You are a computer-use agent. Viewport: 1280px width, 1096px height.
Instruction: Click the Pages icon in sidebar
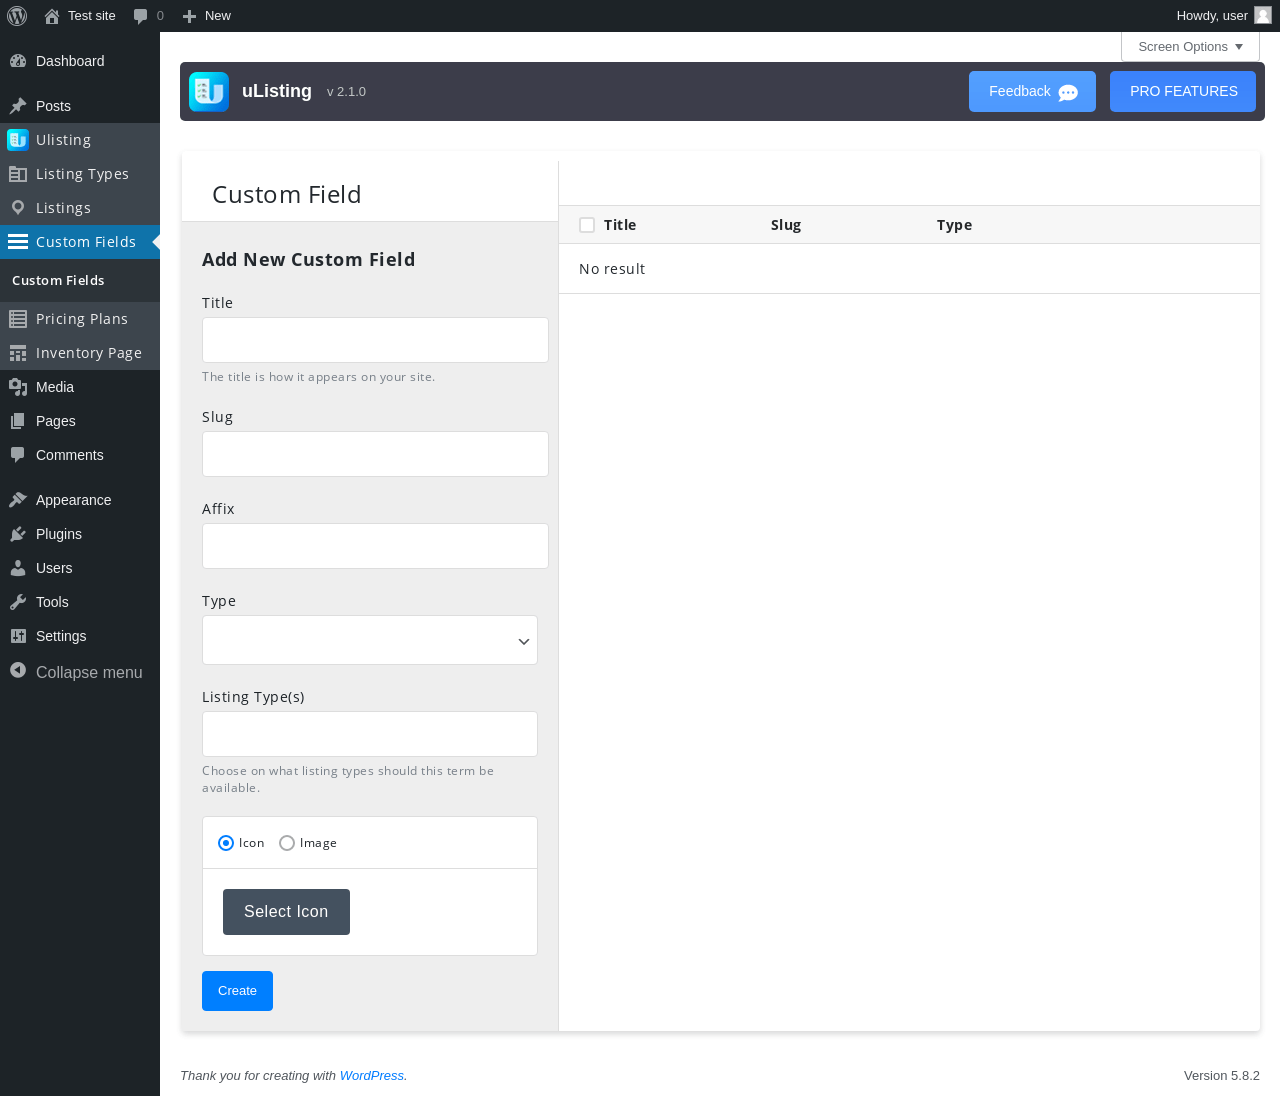(x=18, y=421)
